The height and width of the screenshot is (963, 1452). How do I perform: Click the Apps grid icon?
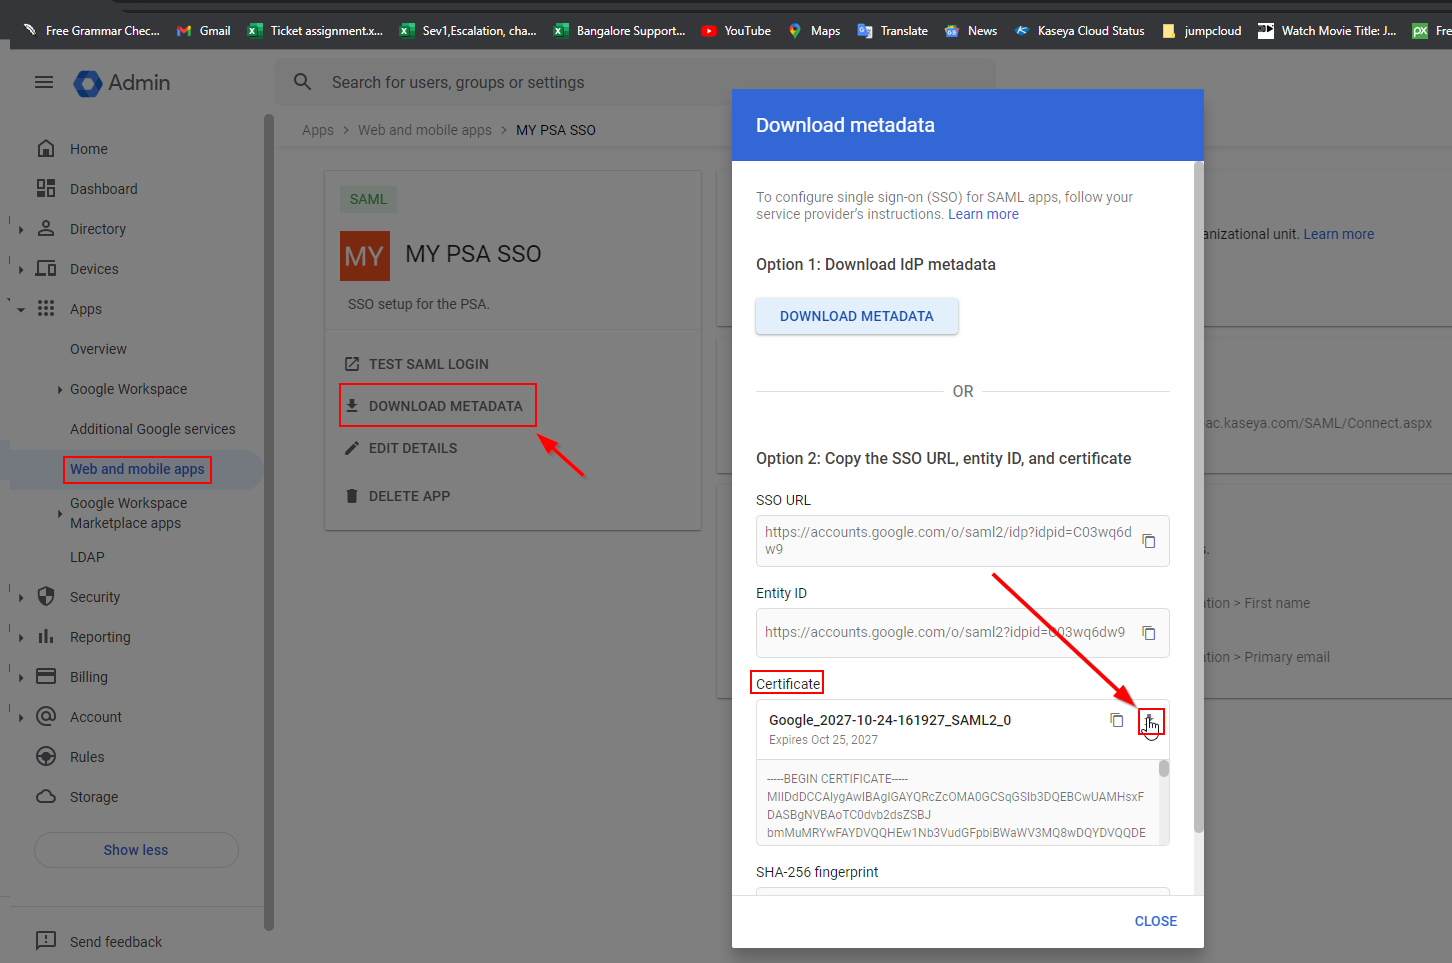click(x=46, y=309)
